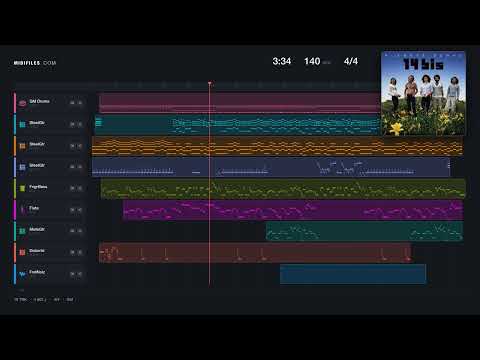Image resolution: width=480 pixels, height=360 pixels.
Task: Mute the FretNoiz track
Action: click(72, 274)
